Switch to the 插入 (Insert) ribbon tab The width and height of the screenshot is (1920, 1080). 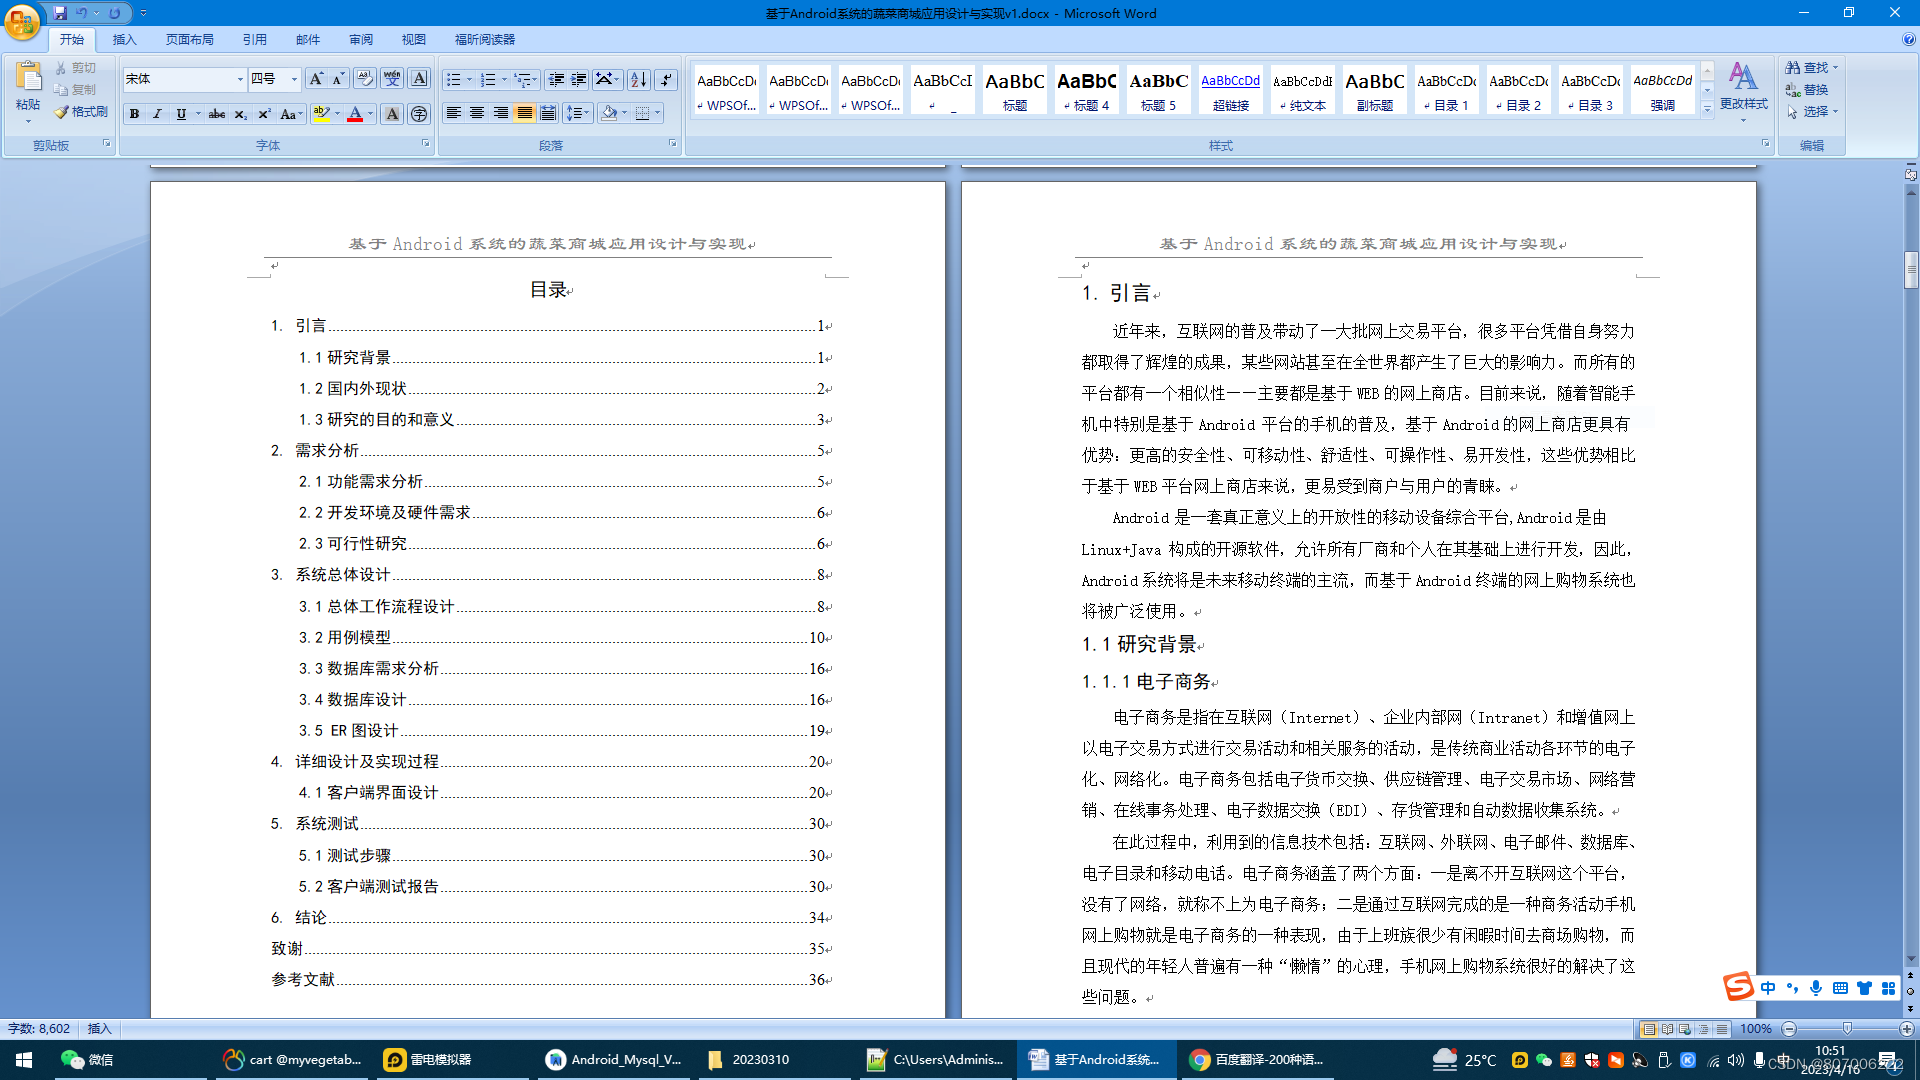point(124,39)
